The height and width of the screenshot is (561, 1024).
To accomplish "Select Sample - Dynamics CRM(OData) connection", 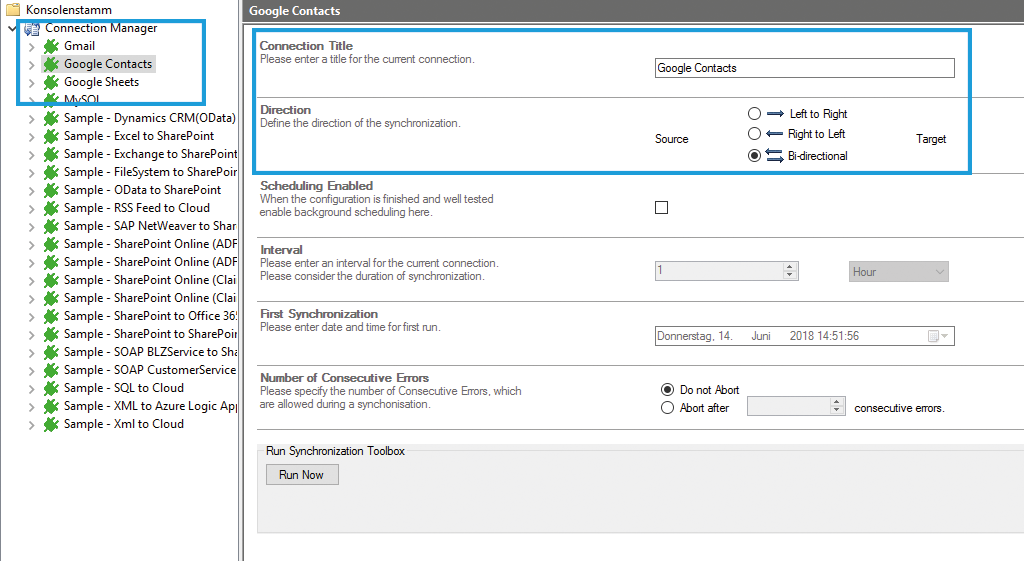I will point(149,118).
